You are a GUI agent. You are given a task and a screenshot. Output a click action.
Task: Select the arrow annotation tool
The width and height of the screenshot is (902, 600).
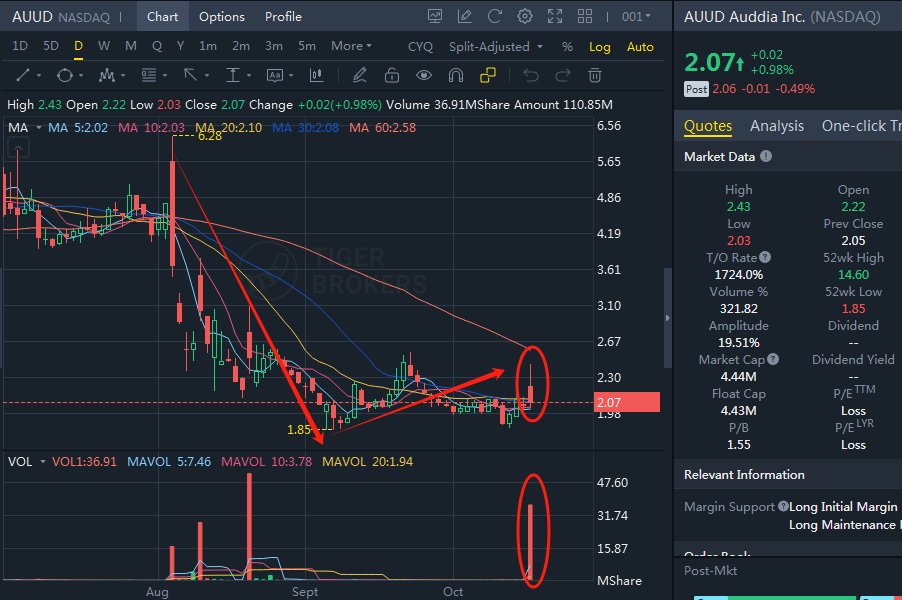pos(190,75)
